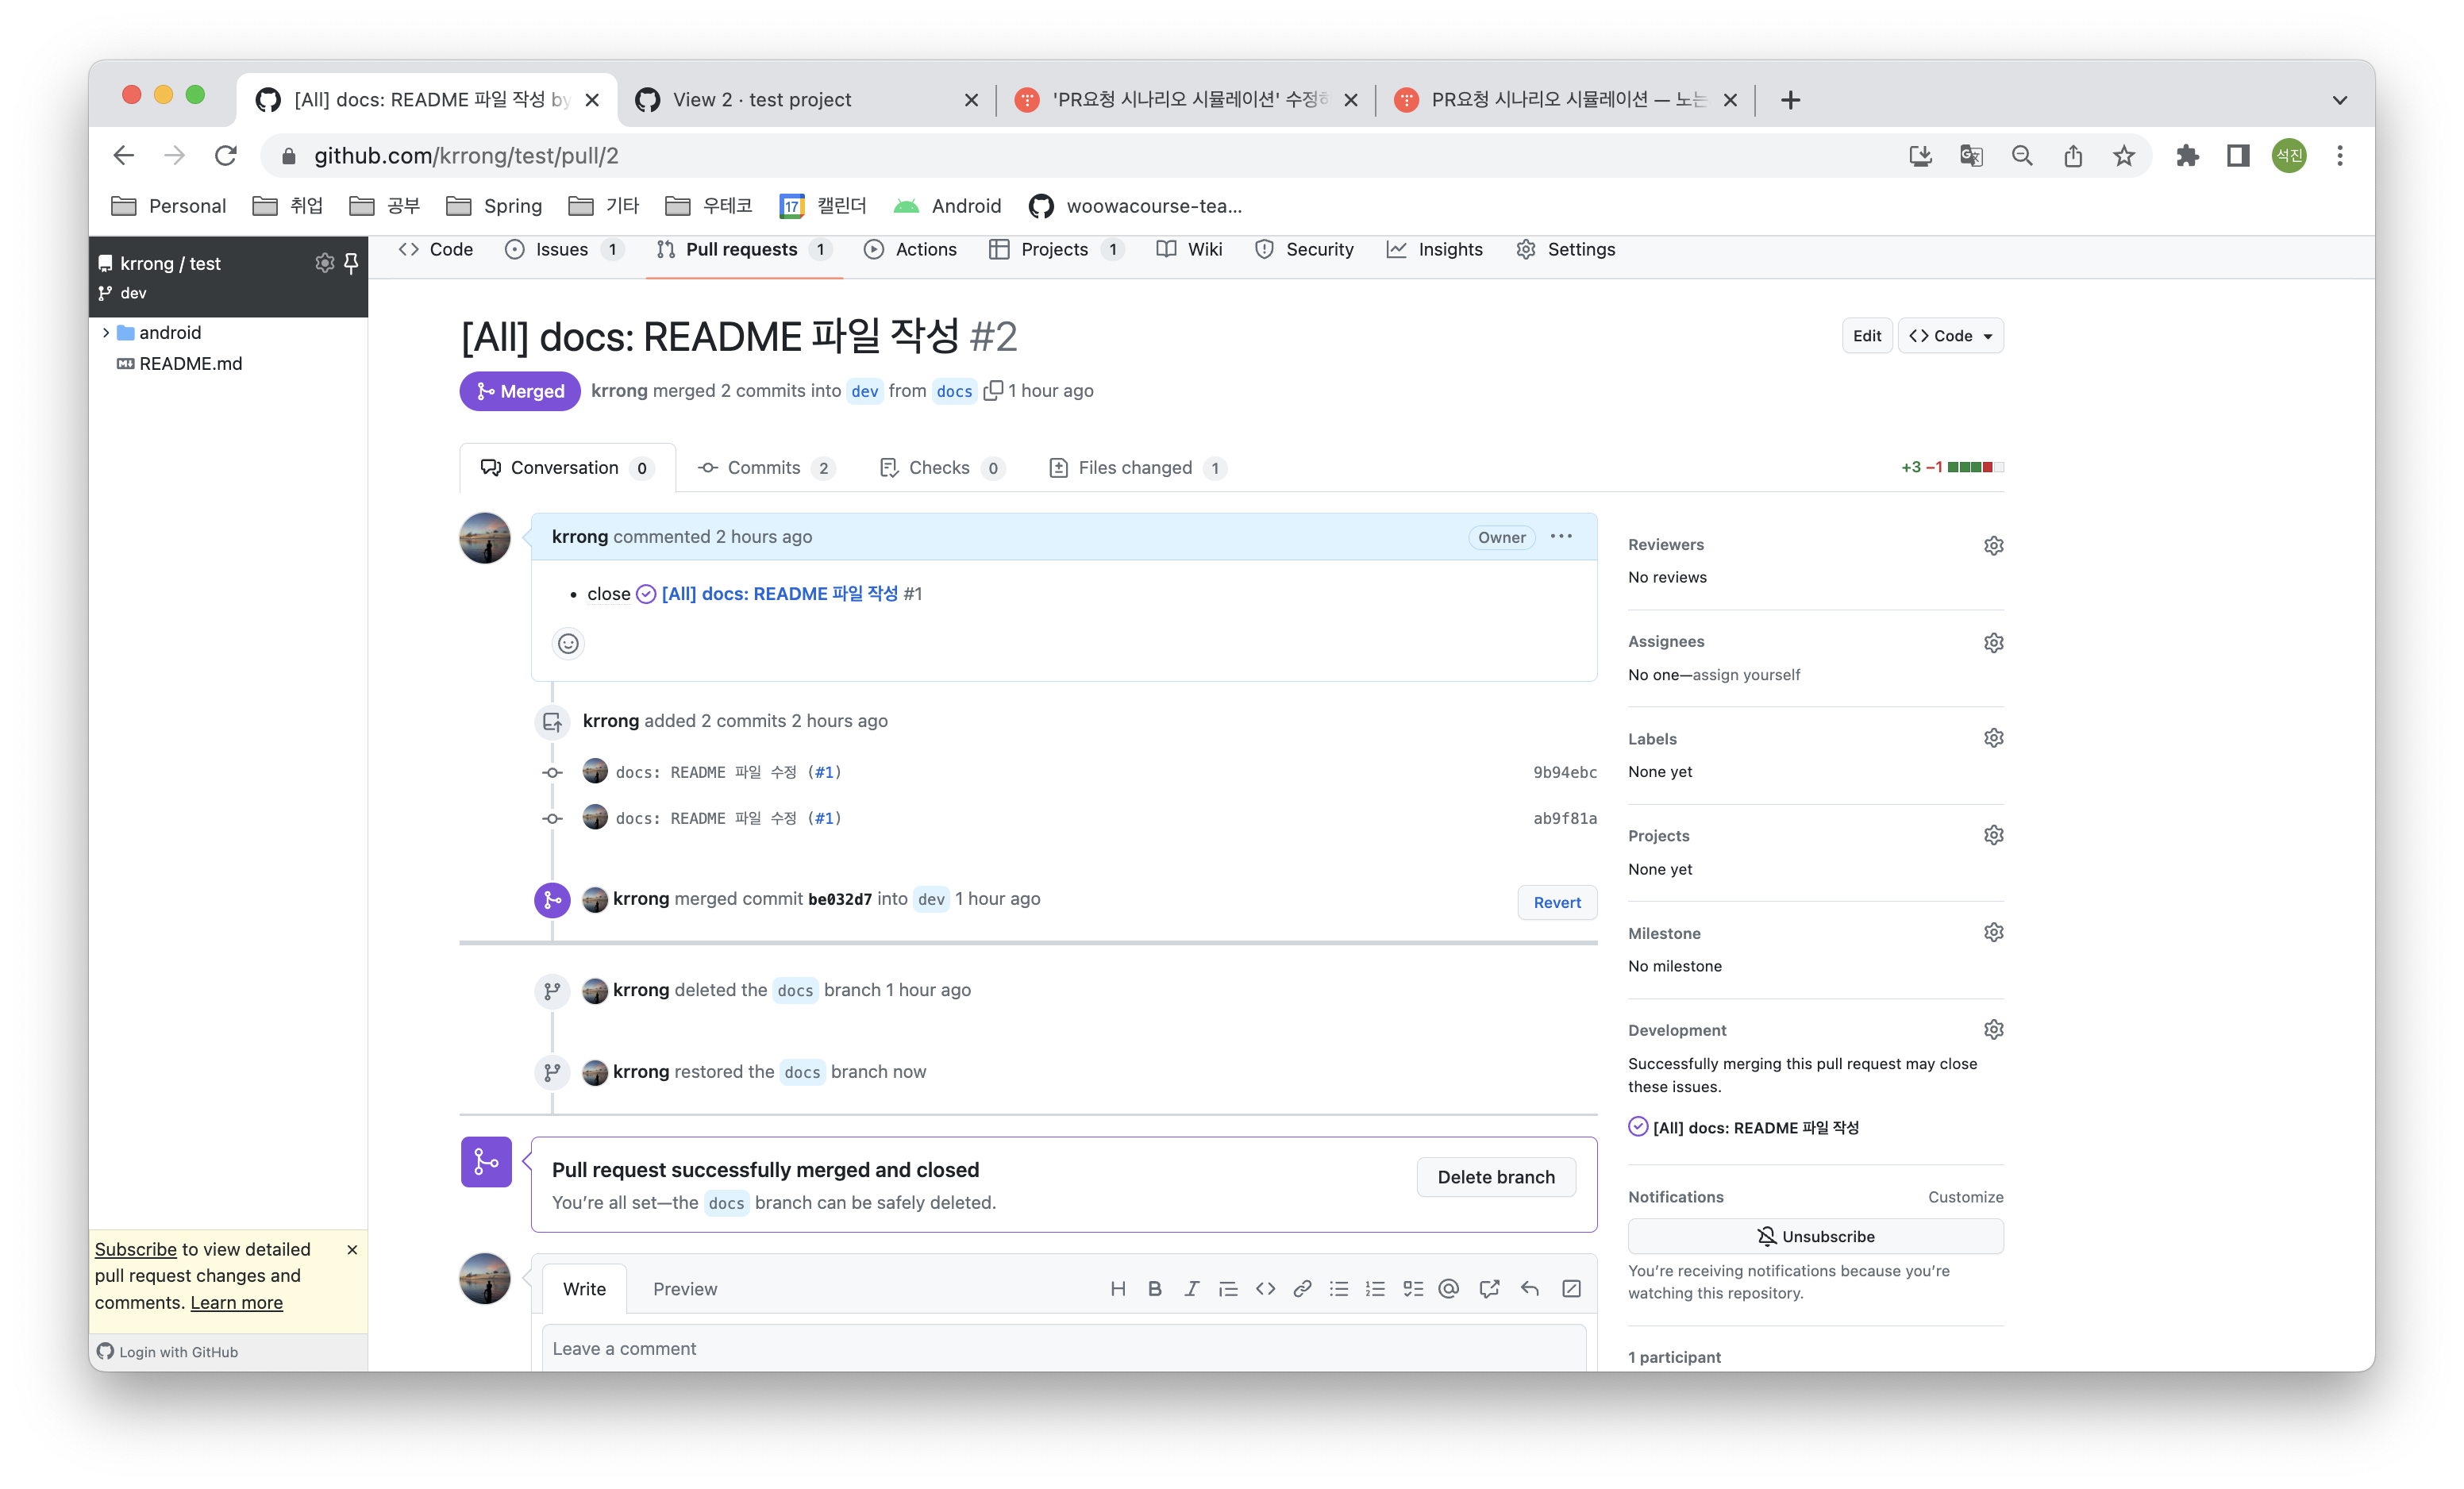Mention a user with the @ icon
Viewport: 2464px width, 1489px height.
[1448, 1289]
